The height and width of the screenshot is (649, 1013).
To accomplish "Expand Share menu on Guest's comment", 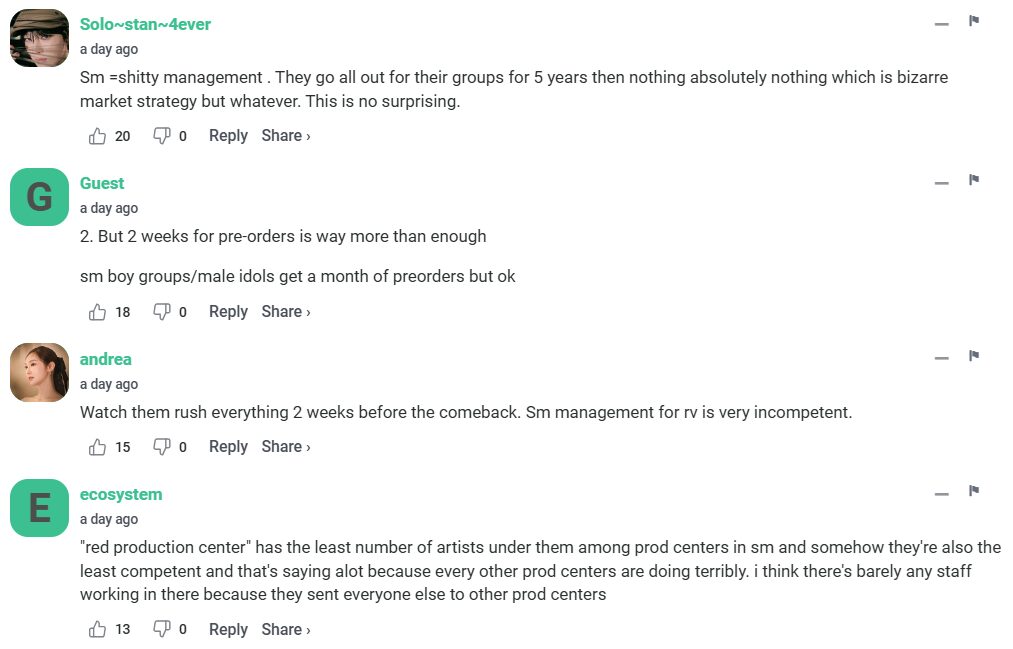I will click(285, 312).
